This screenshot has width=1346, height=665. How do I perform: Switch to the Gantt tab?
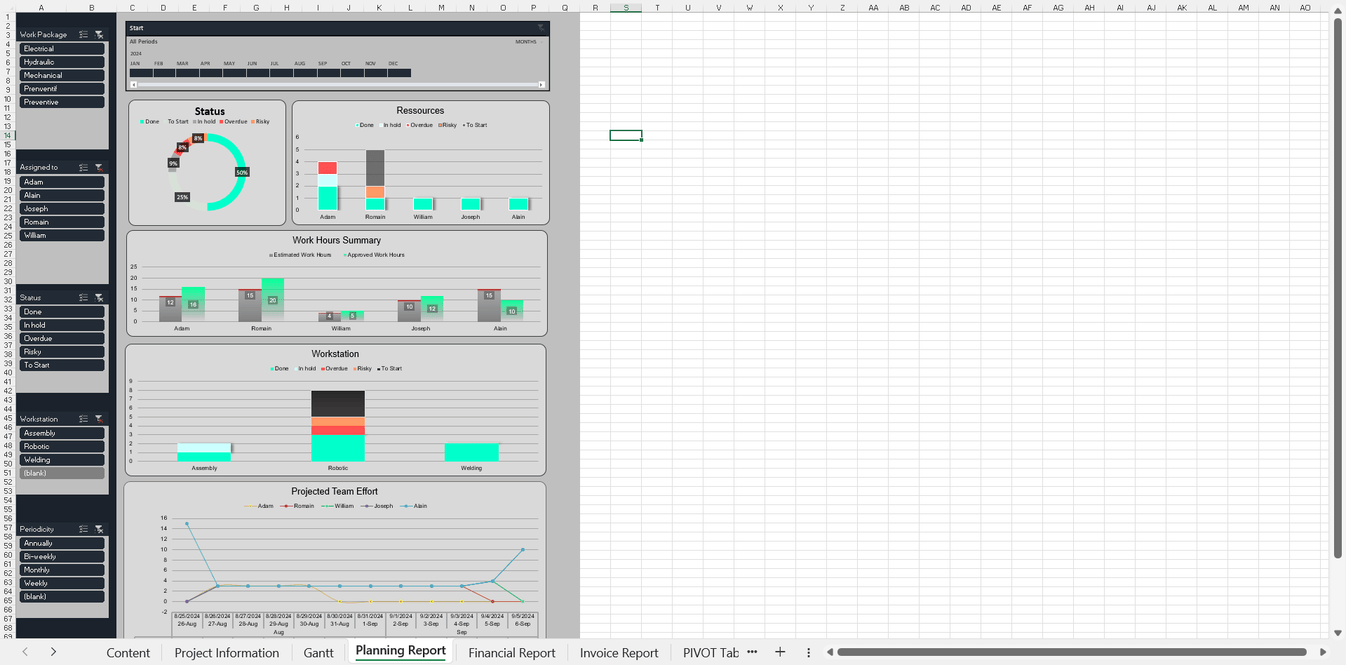(x=318, y=652)
